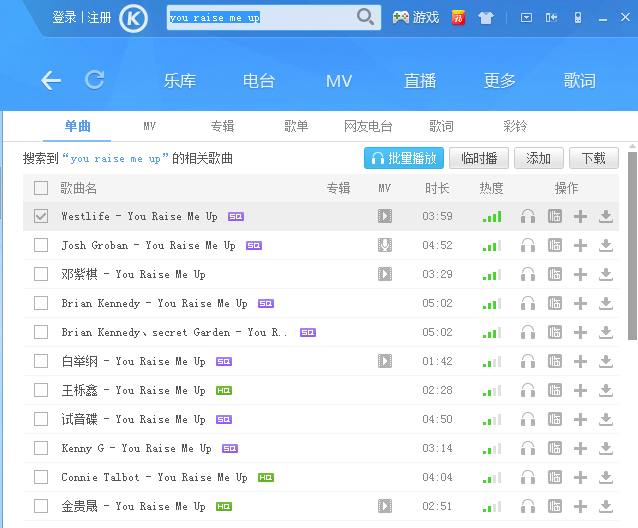
Task: Open the main menu dropdown in the title bar
Action: point(527,17)
